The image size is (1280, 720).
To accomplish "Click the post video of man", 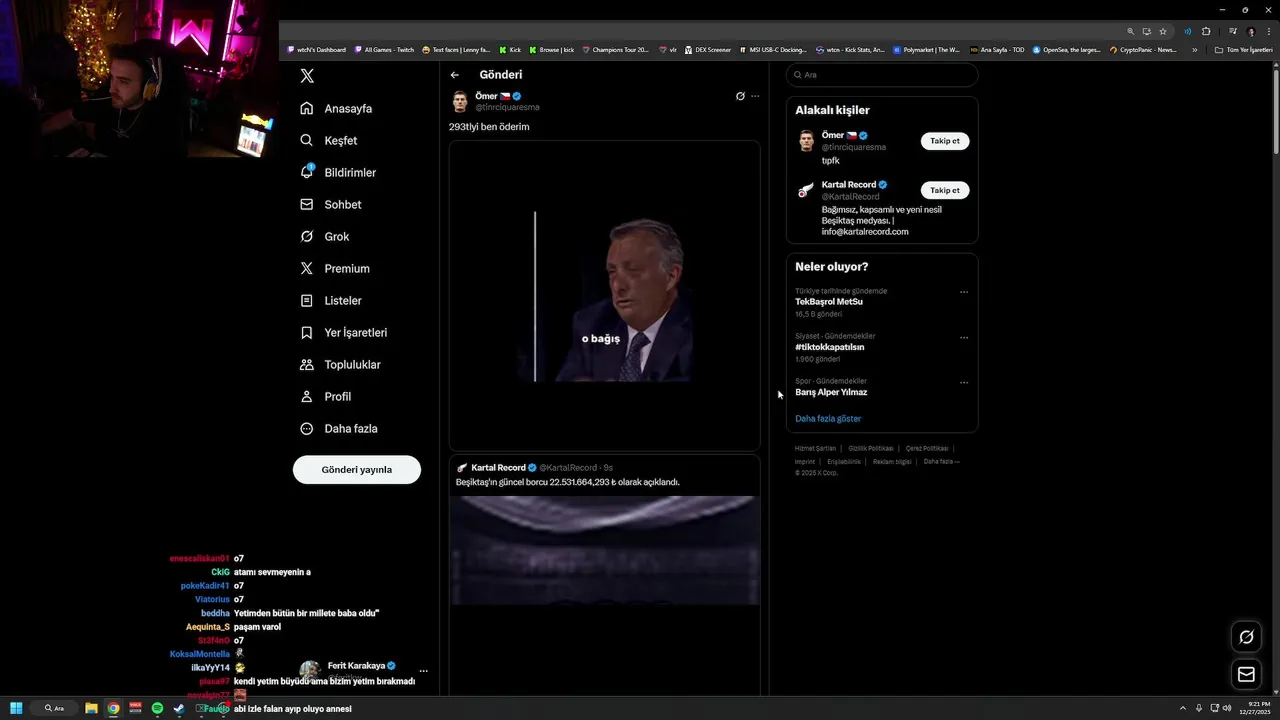I will 604,296.
